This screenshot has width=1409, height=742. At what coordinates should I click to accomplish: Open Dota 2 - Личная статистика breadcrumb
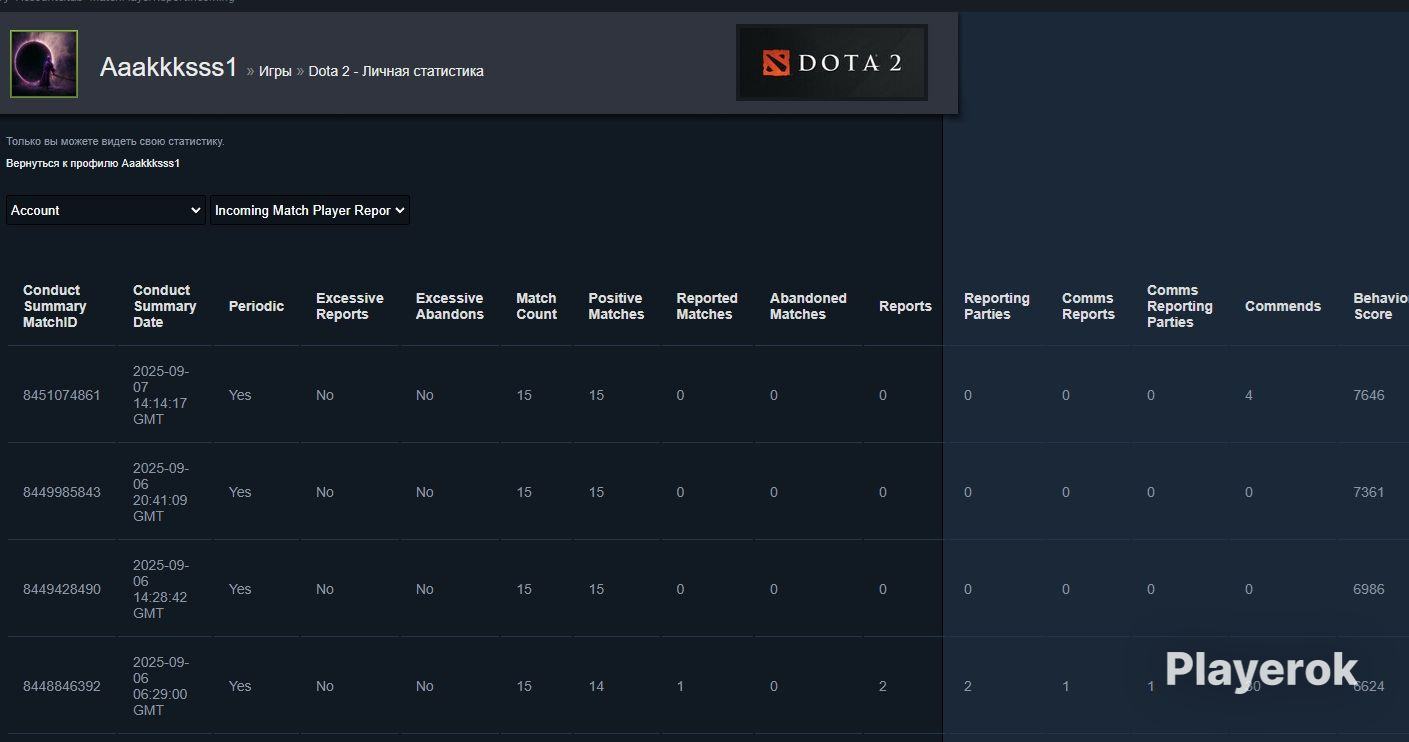(x=396, y=71)
